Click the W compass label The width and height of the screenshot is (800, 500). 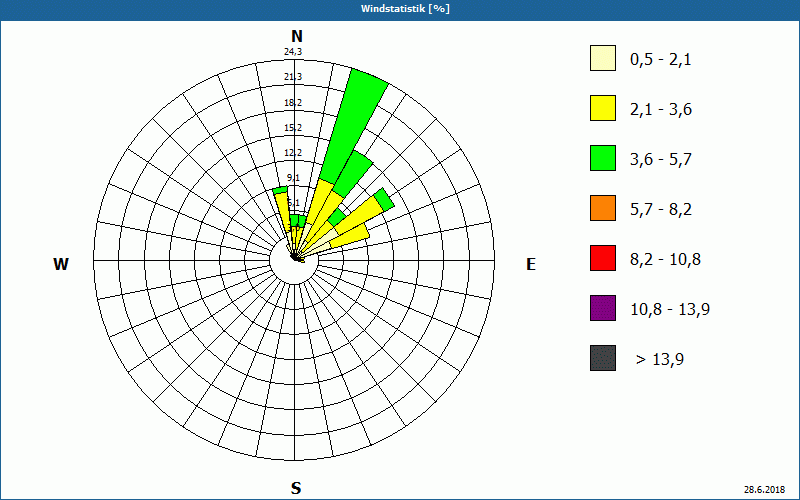point(61,264)
